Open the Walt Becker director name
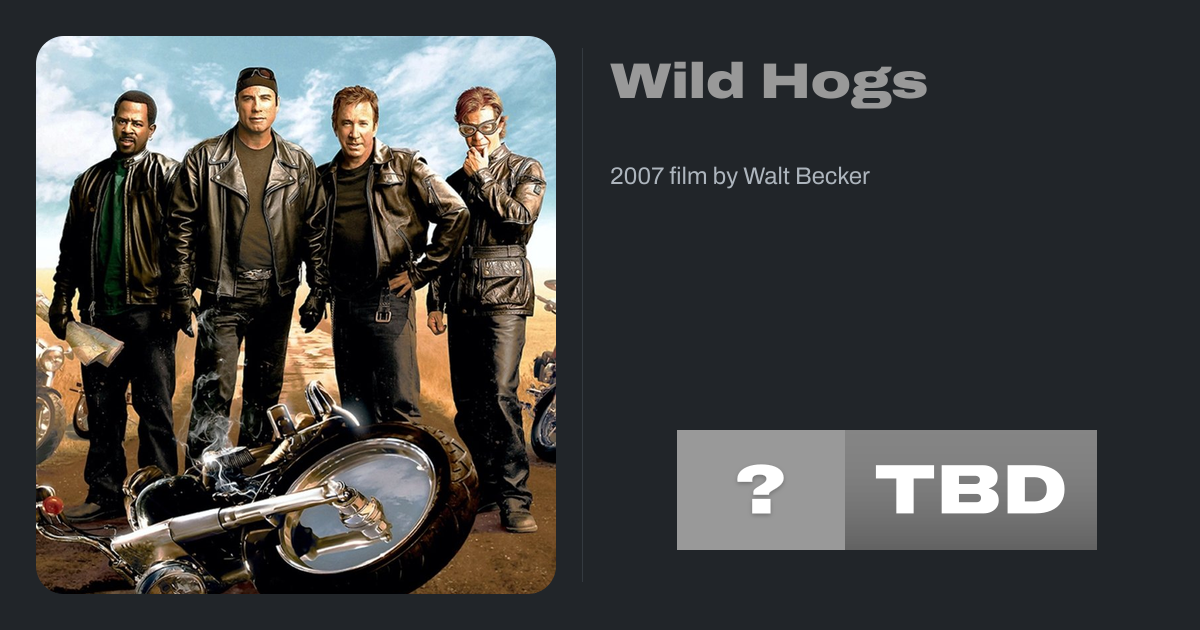The height and width of the screenshot is (630, 1200). pos(806,176)
